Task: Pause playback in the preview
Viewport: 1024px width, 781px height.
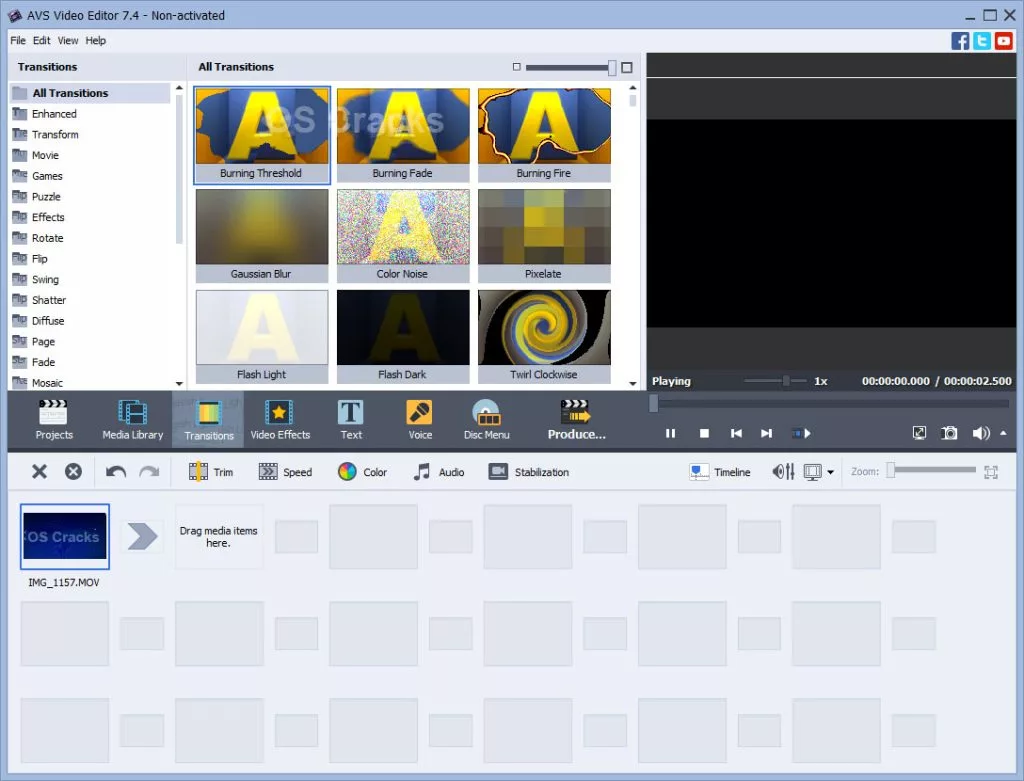Action: 670,434
